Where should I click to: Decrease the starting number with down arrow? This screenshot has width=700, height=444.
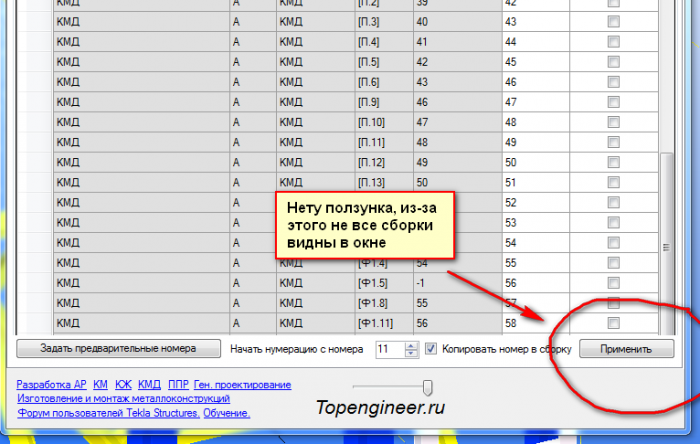tap(411, 353)
